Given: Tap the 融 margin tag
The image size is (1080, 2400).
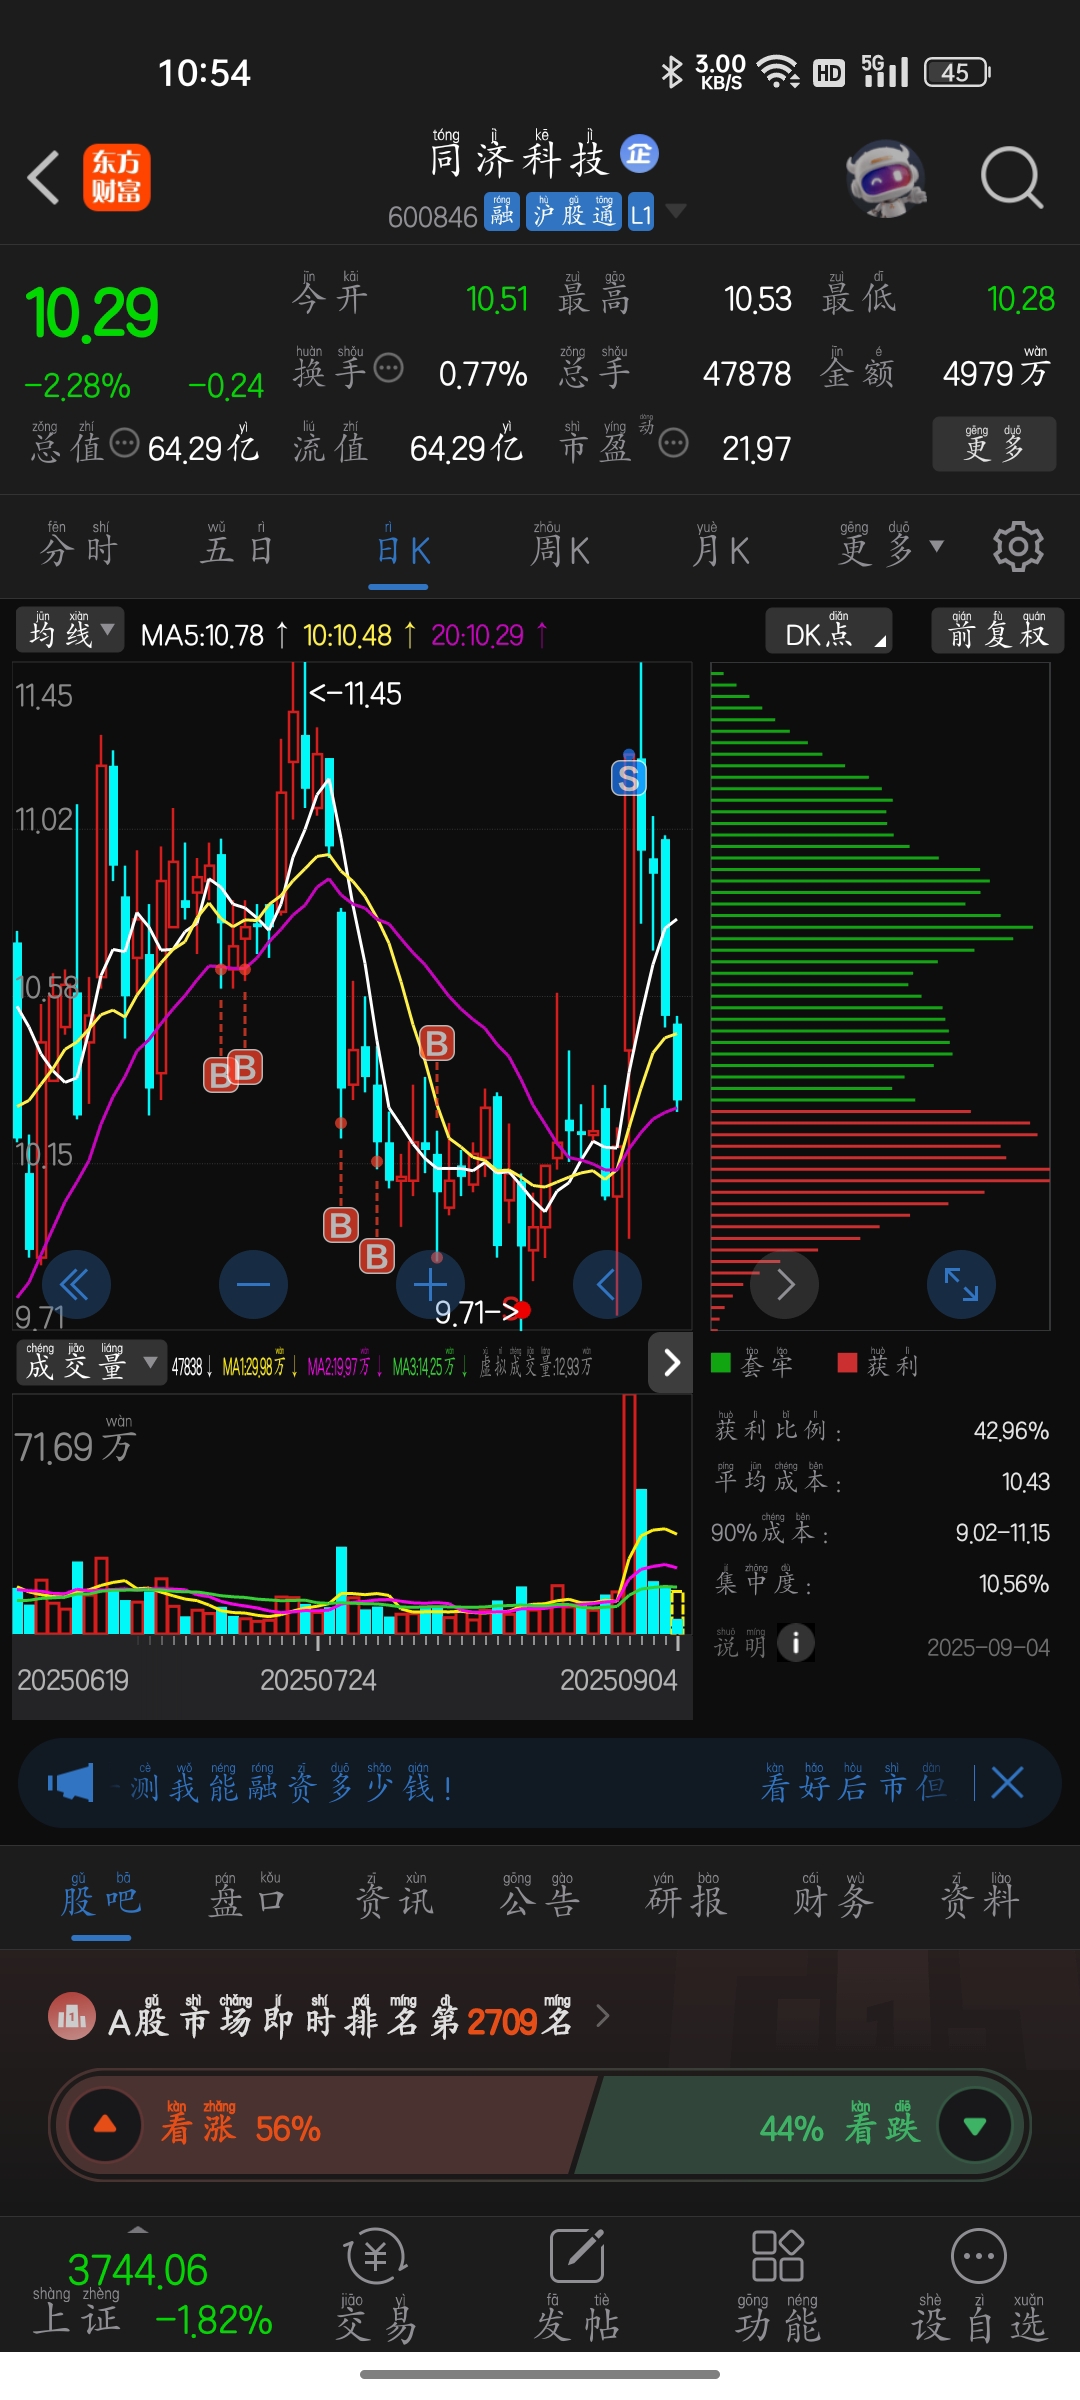Looking at the screenshot, I should click(x=502, y=212).
